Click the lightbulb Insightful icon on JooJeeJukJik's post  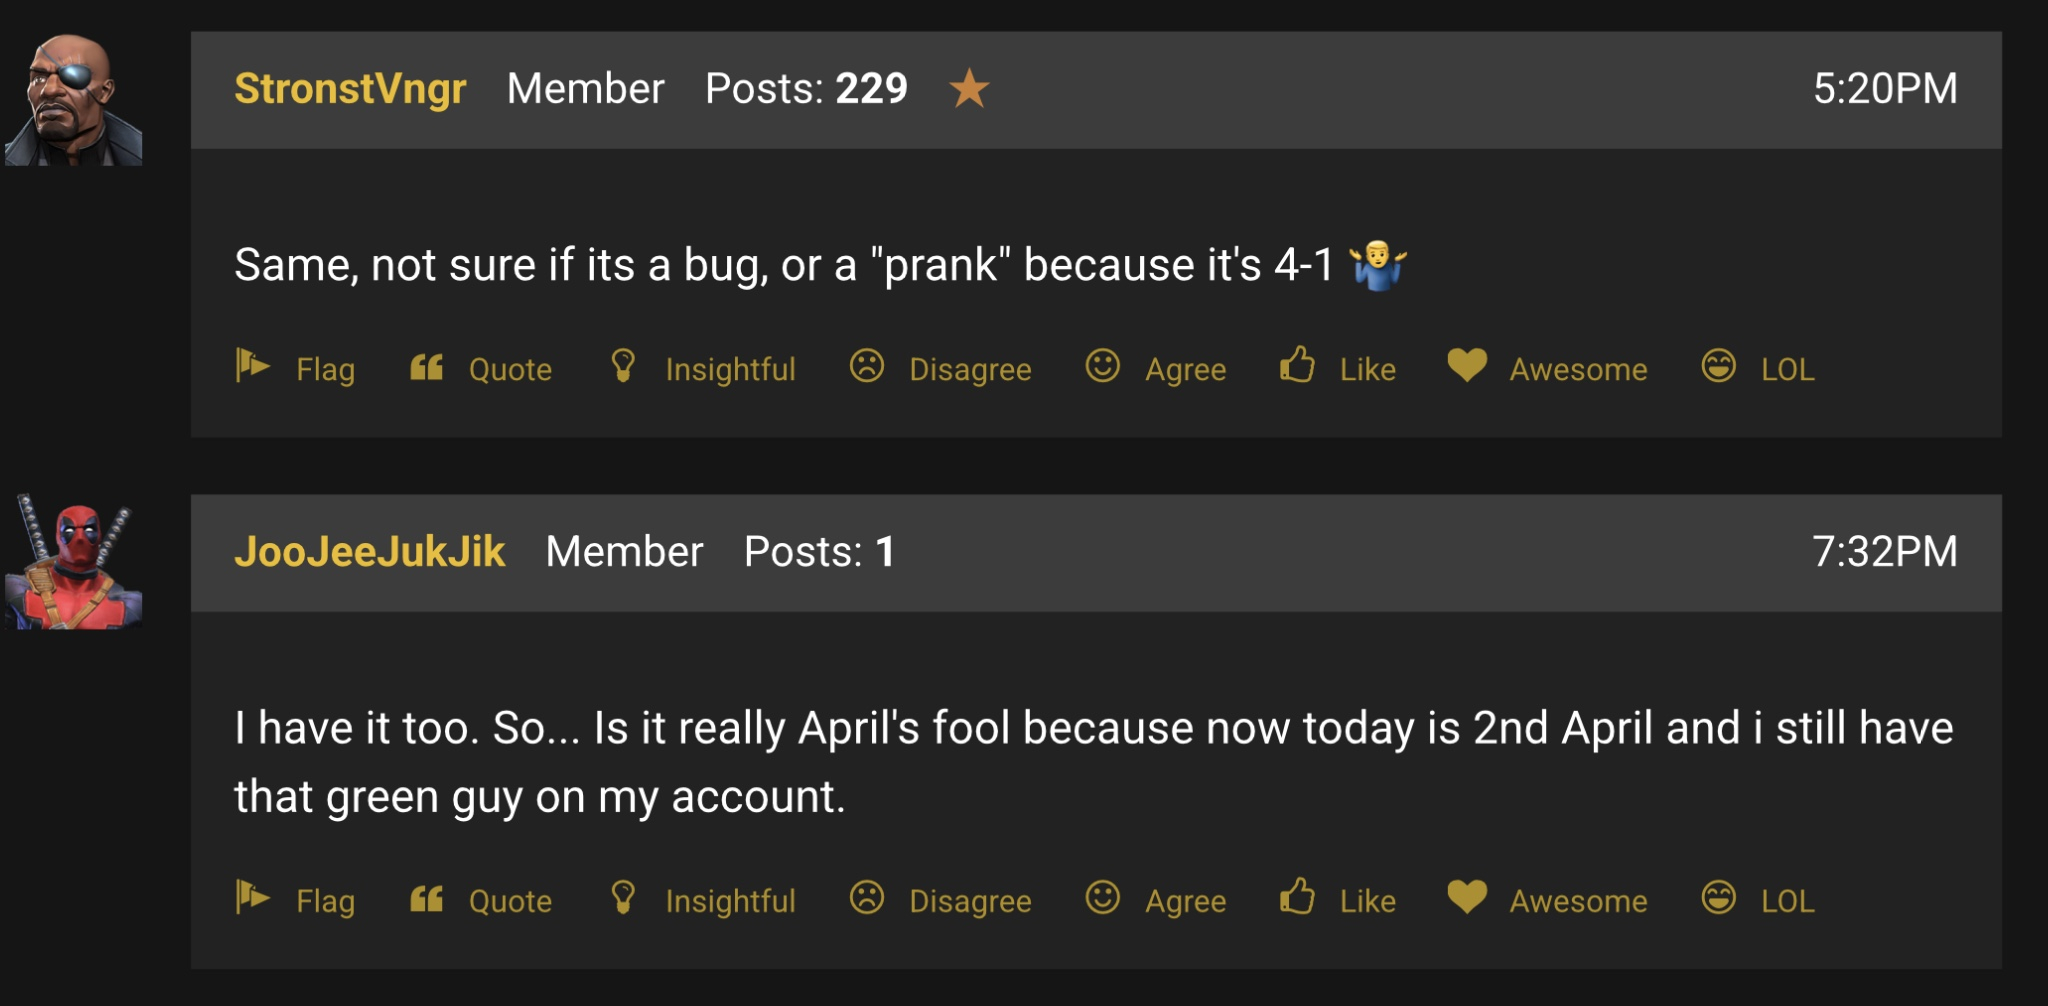click(623, 898)
